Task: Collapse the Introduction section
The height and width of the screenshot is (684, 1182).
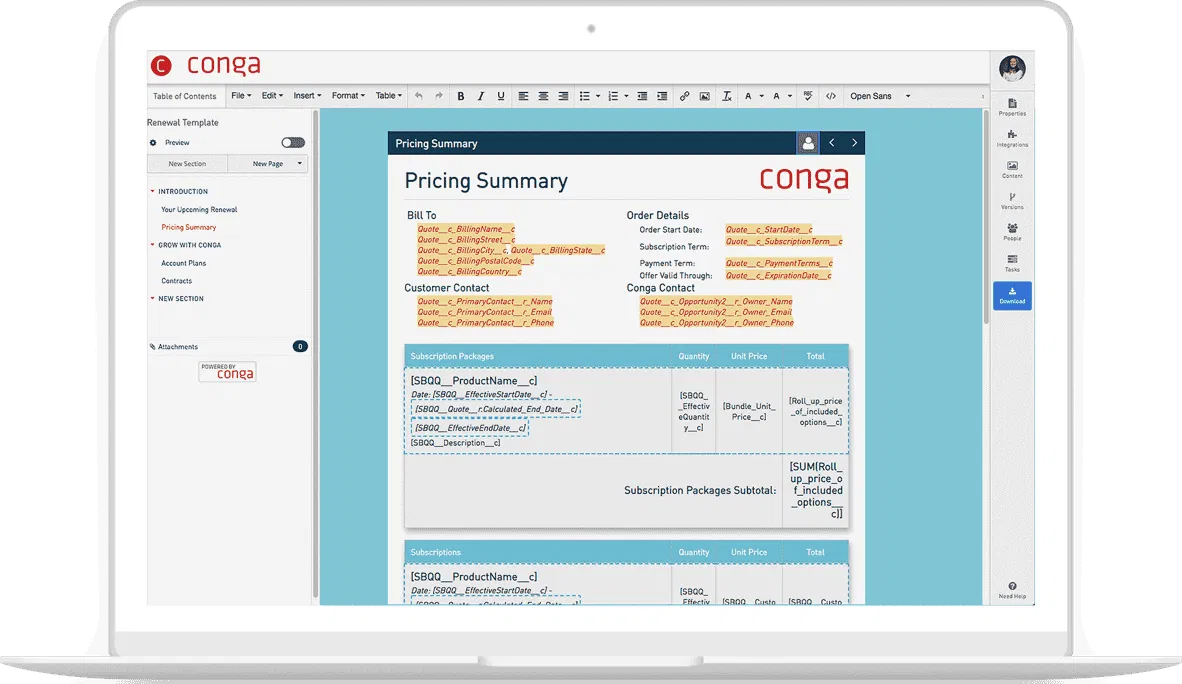Action: (153, 191)
